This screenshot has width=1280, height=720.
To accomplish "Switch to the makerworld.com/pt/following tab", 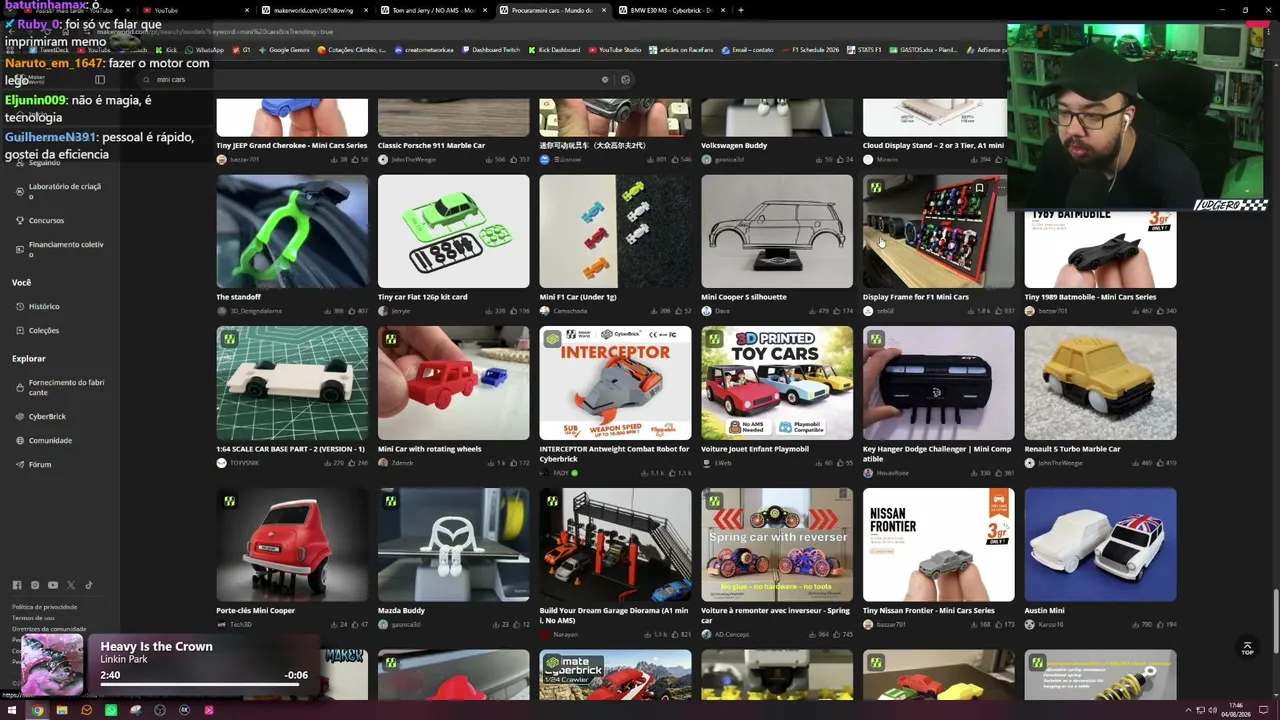I will point(317,10).
